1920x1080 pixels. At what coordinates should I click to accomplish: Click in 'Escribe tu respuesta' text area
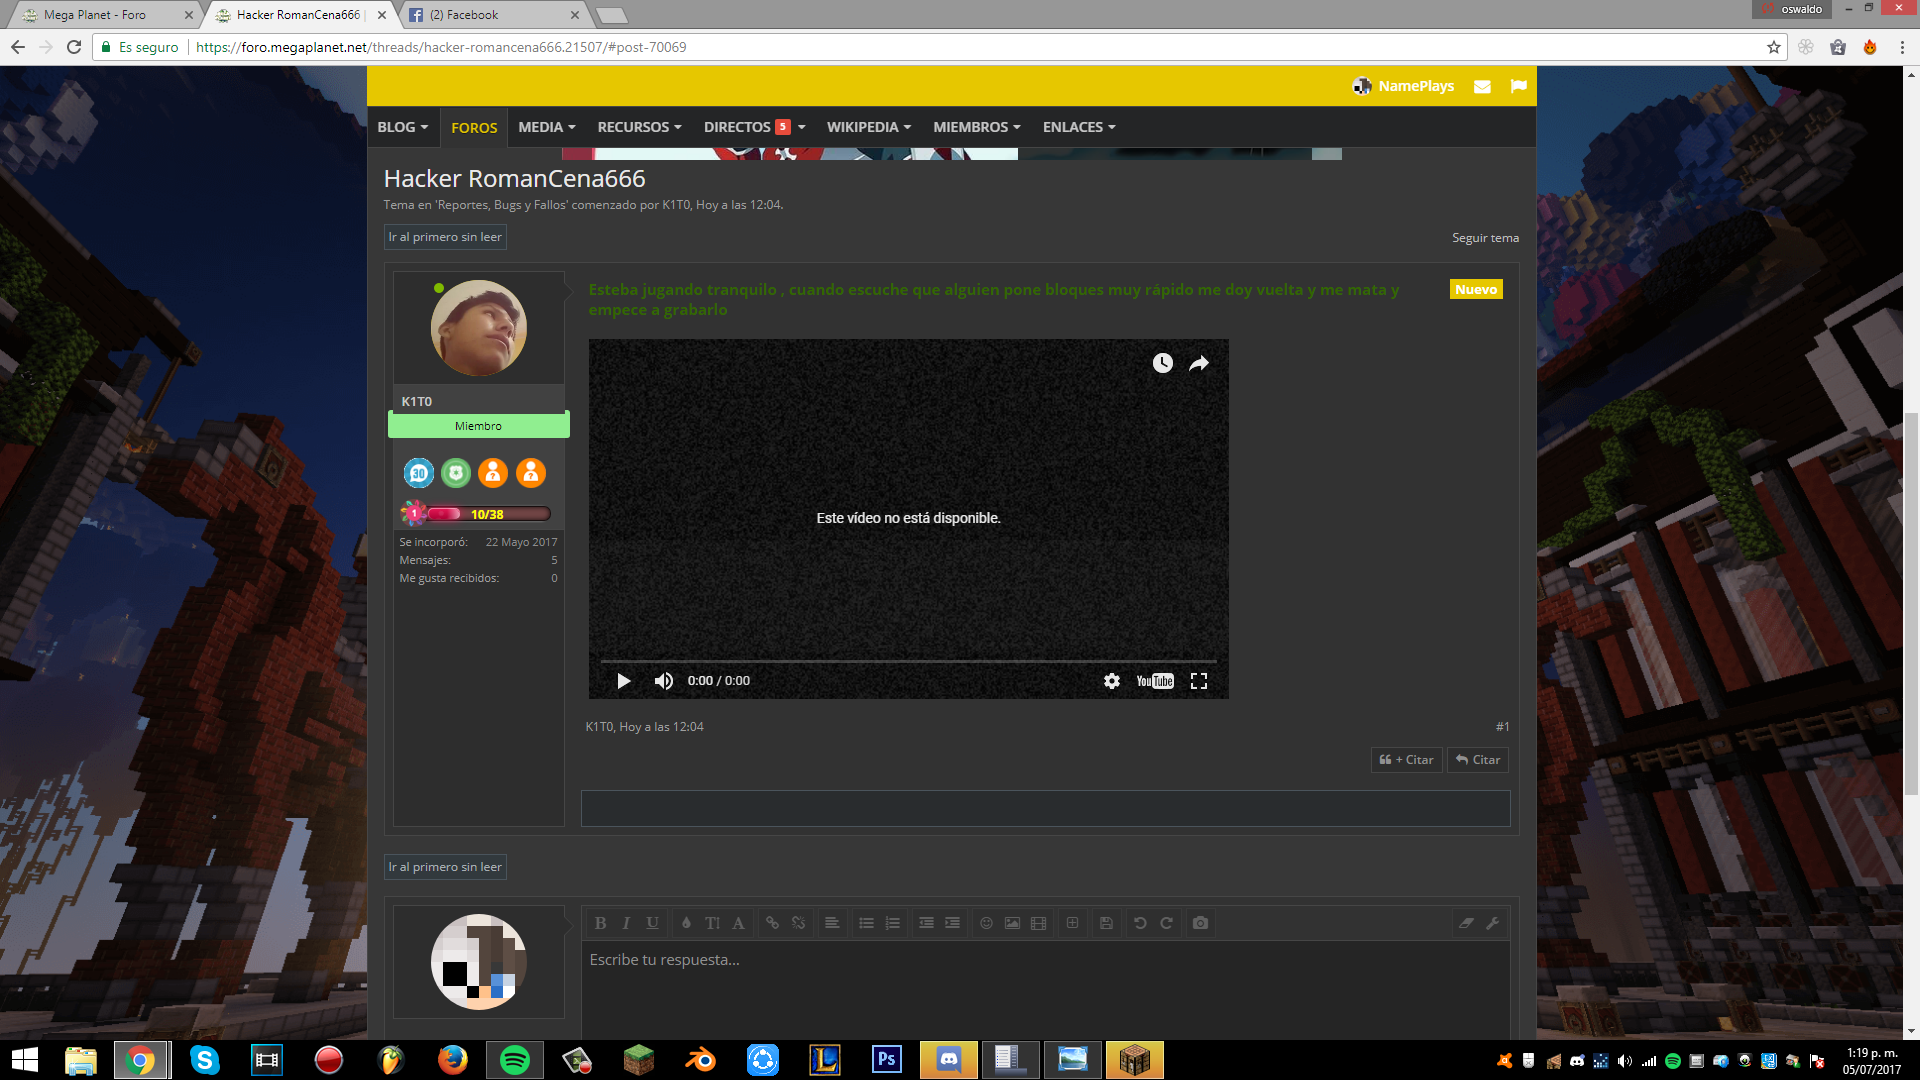pos(1045,990)
